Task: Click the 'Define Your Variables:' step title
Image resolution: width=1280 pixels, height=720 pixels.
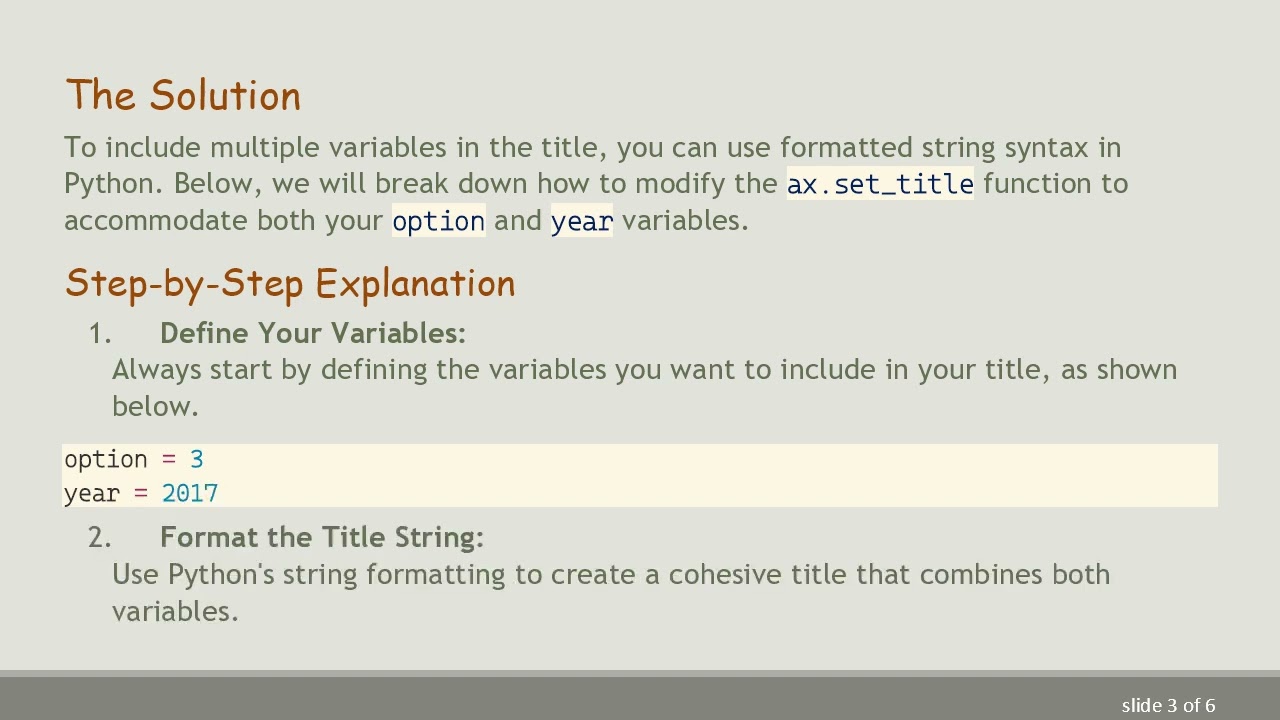Action: pyautogui.click(x=312, y=333)
